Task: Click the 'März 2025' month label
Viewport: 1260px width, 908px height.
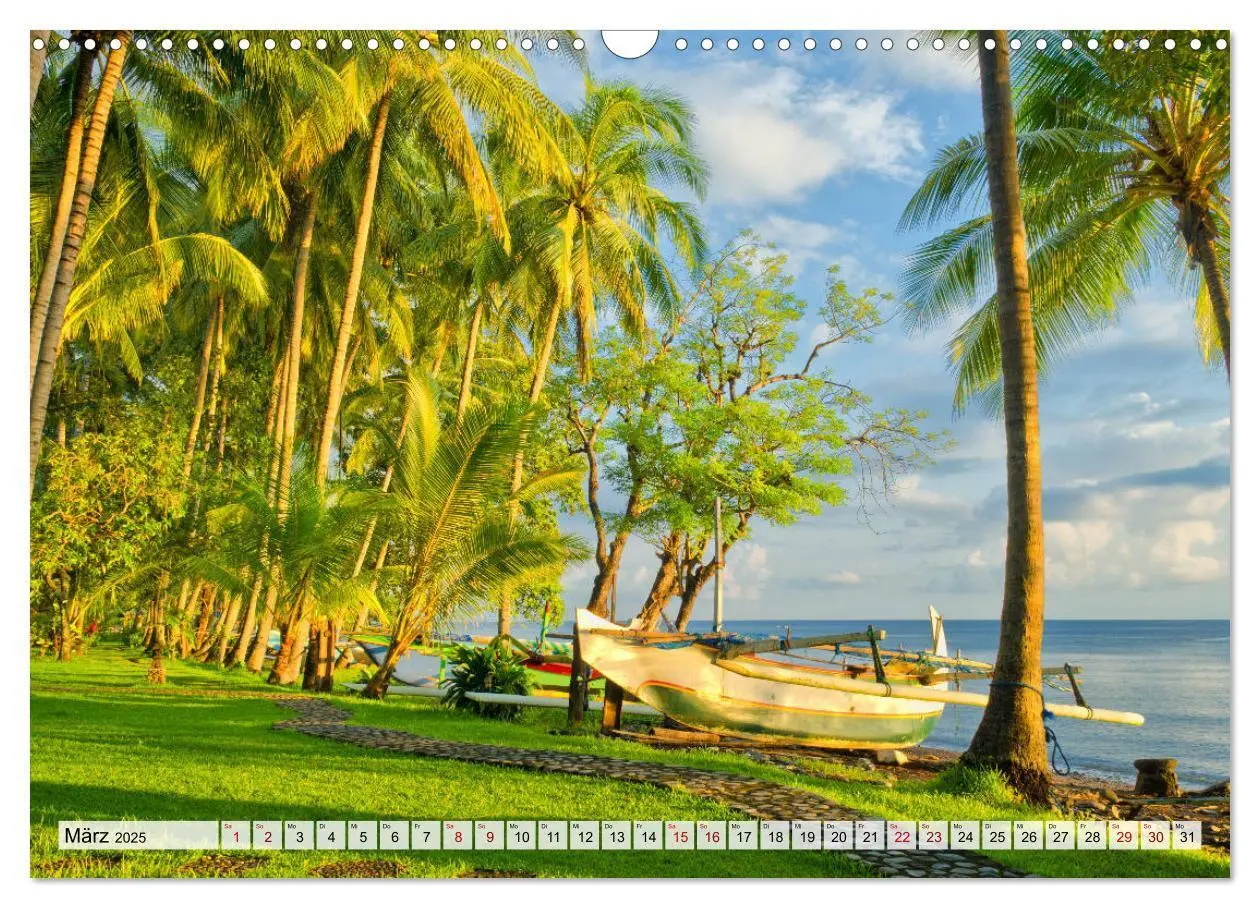Action: click(x=105, y=836)
